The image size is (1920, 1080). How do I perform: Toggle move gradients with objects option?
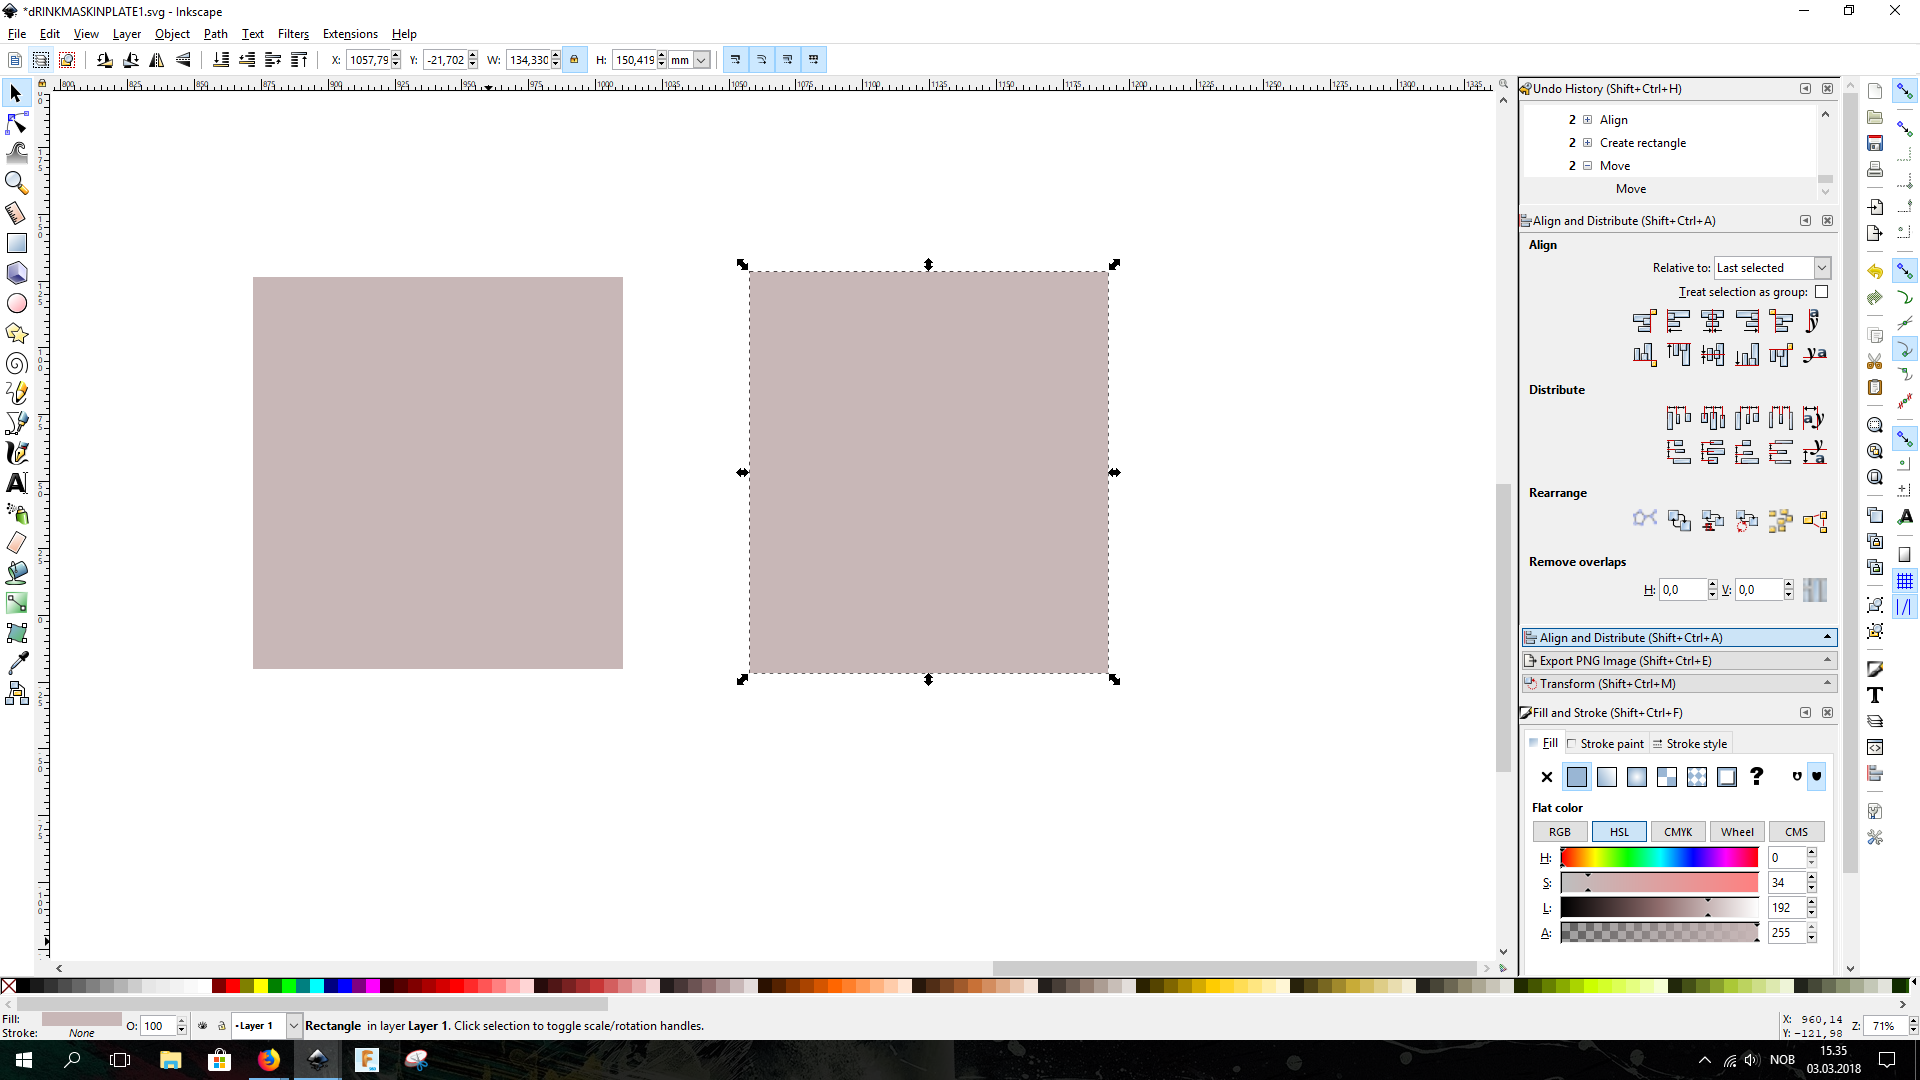(787, 60)
